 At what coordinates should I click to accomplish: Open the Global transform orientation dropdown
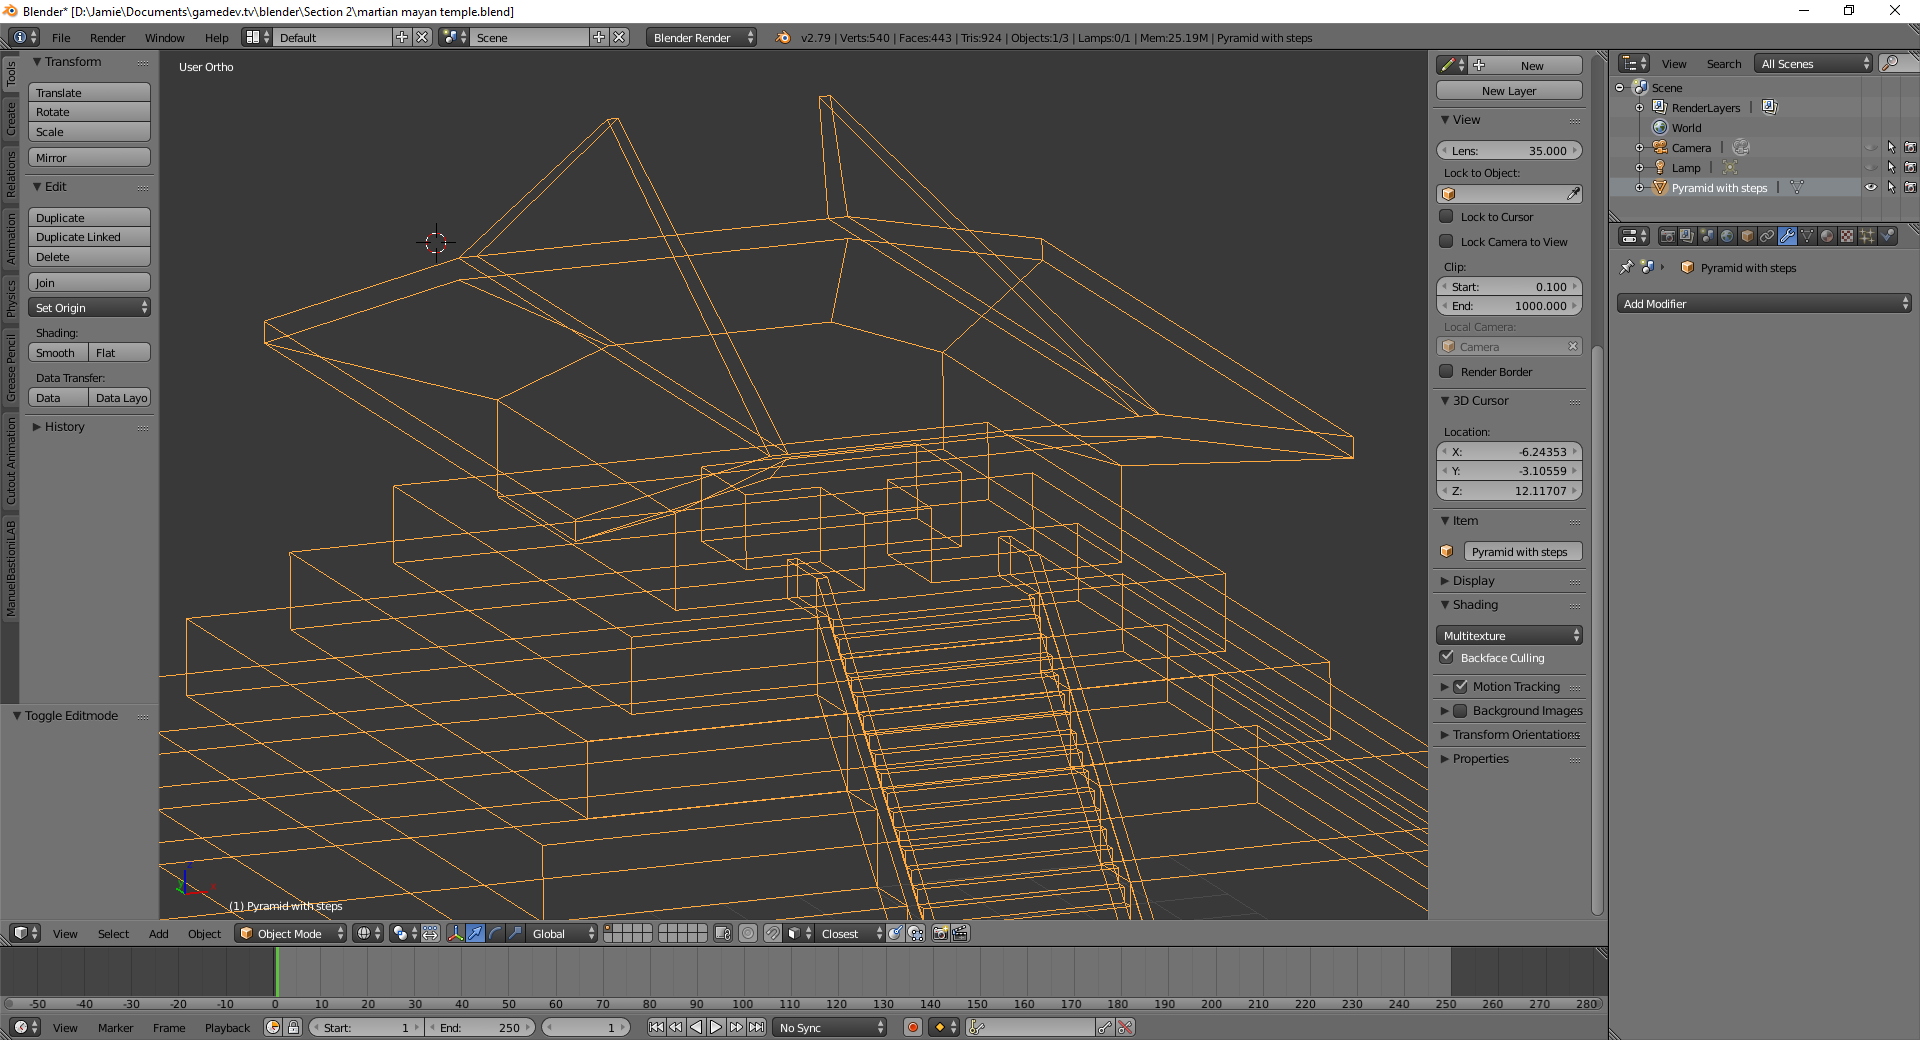[561, 933]
